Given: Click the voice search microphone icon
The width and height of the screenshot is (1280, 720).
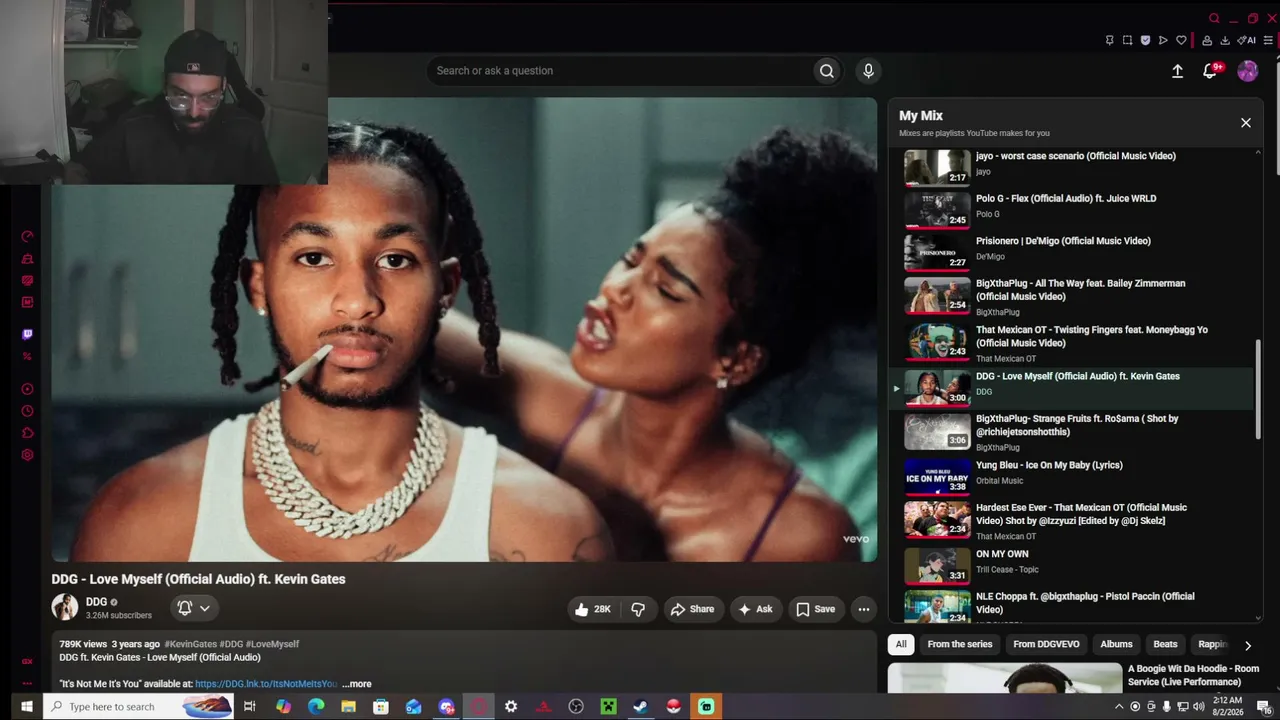Looking at the screenshot, I should [x=868, y=71].
